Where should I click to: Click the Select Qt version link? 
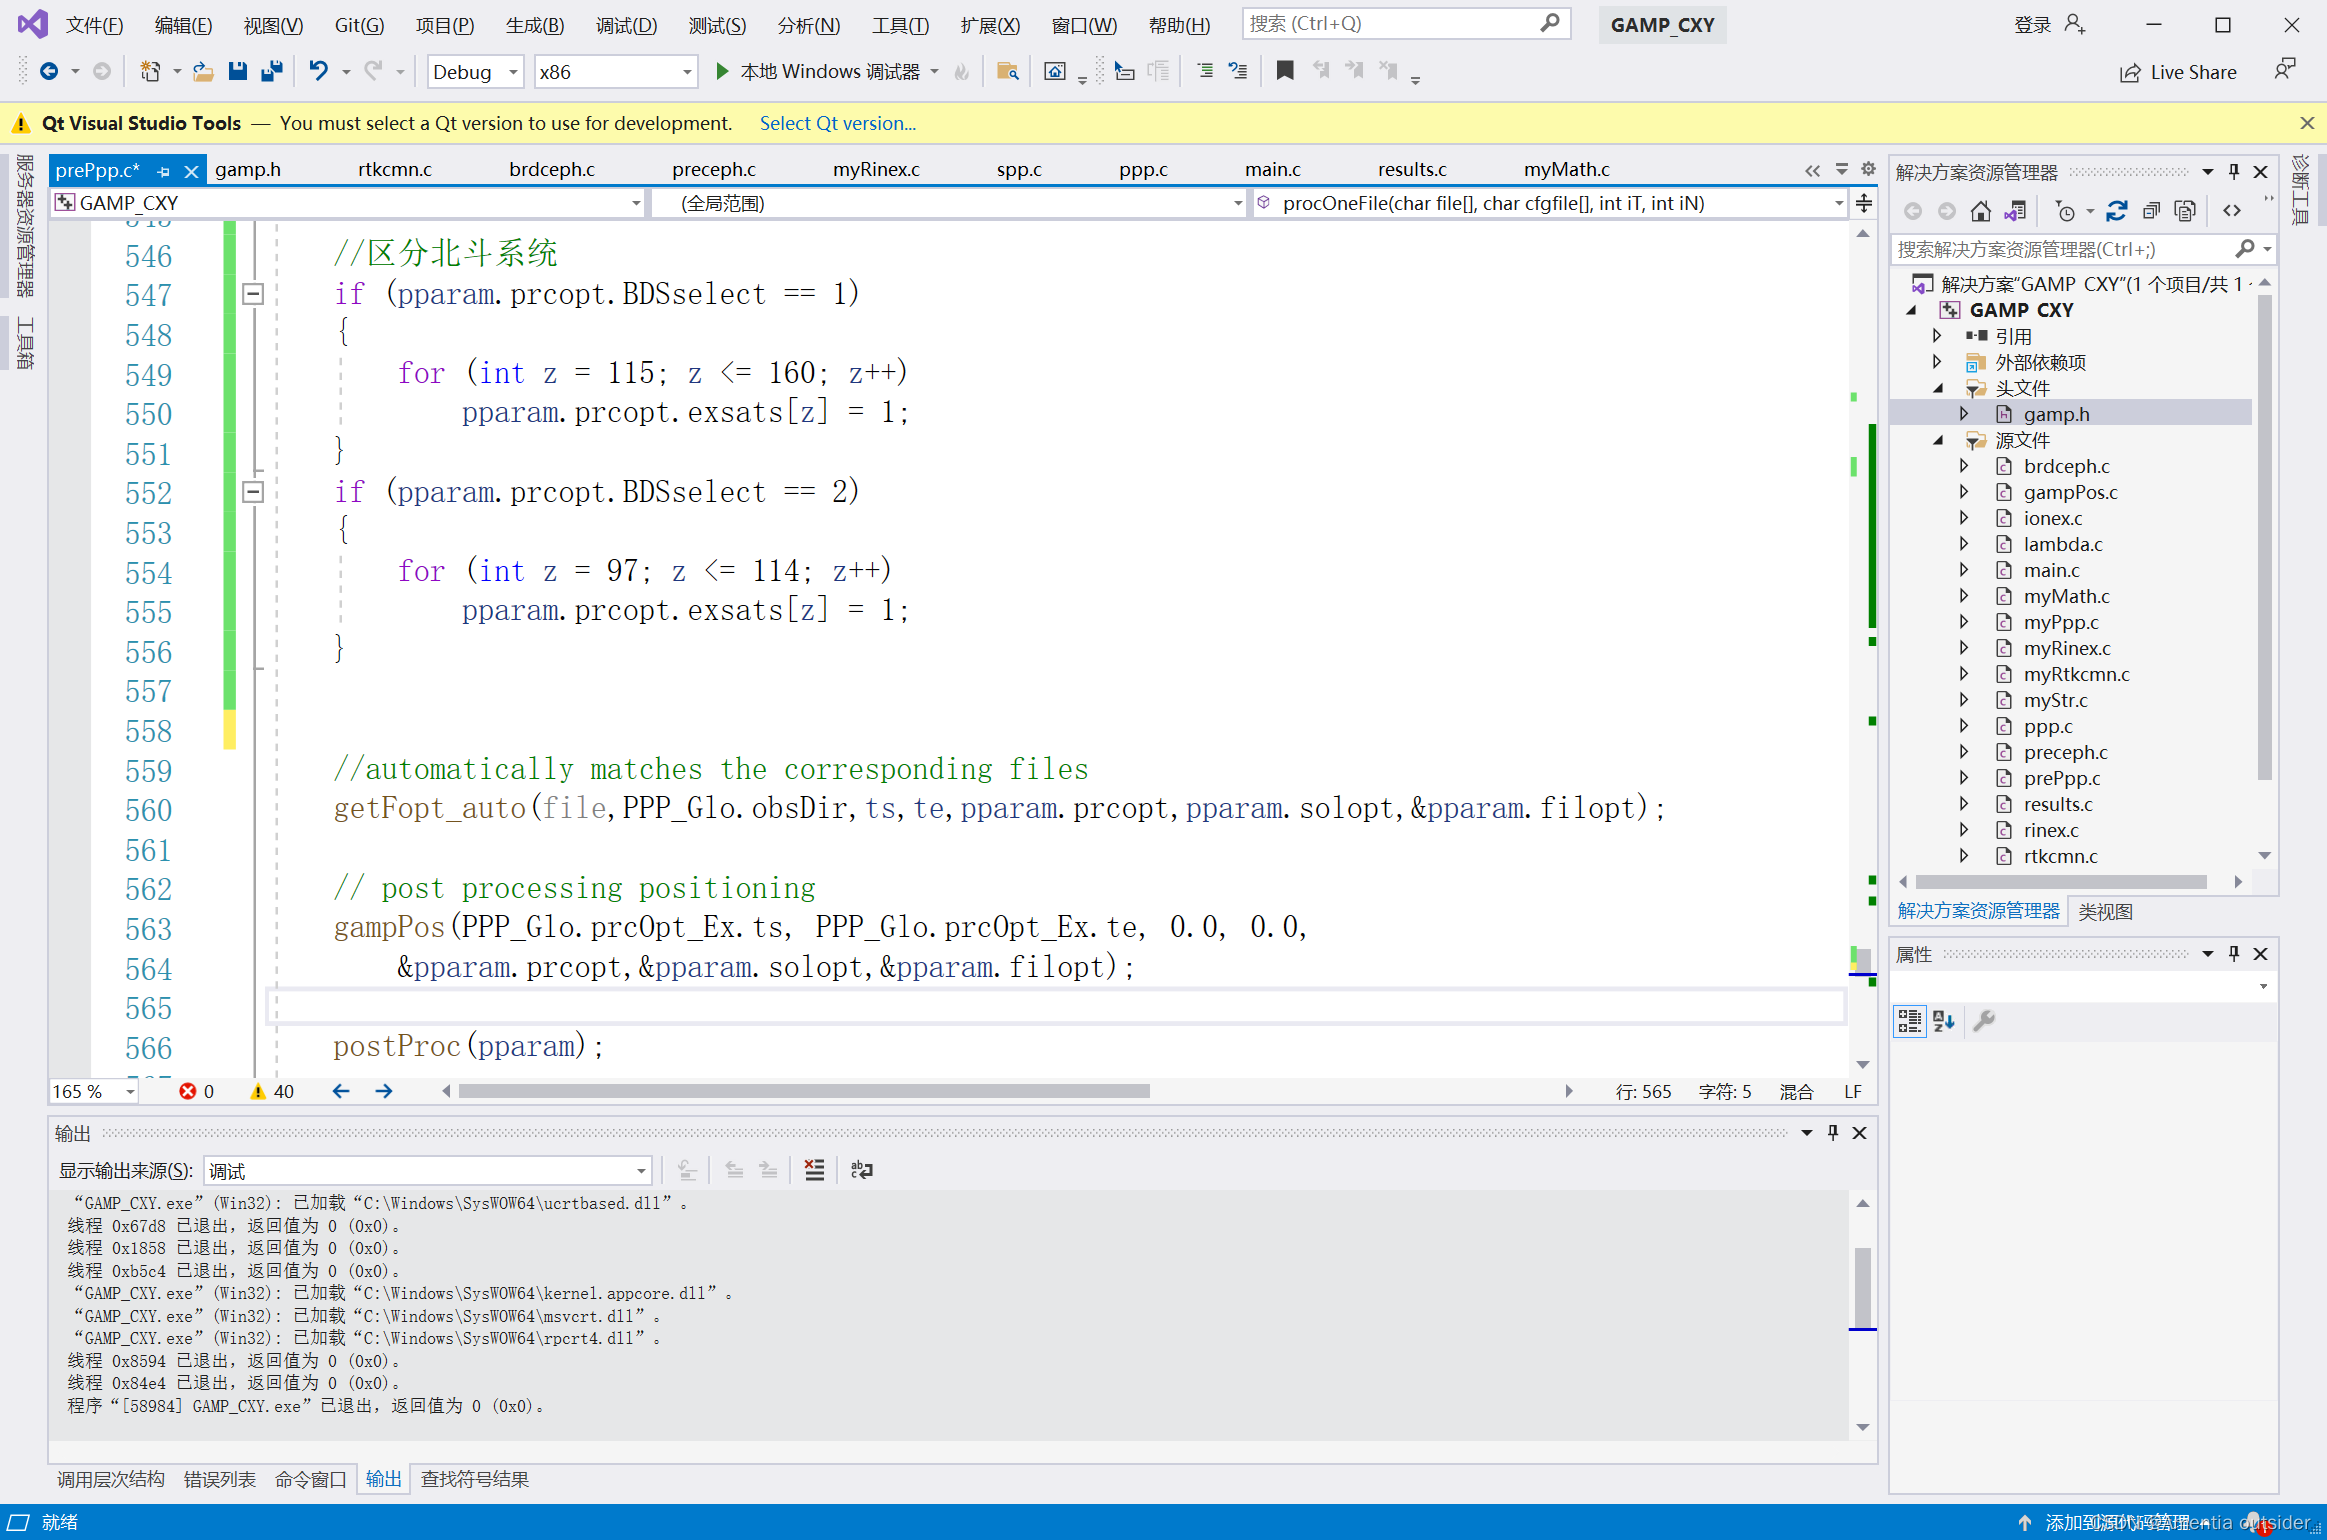coord(837,123)
